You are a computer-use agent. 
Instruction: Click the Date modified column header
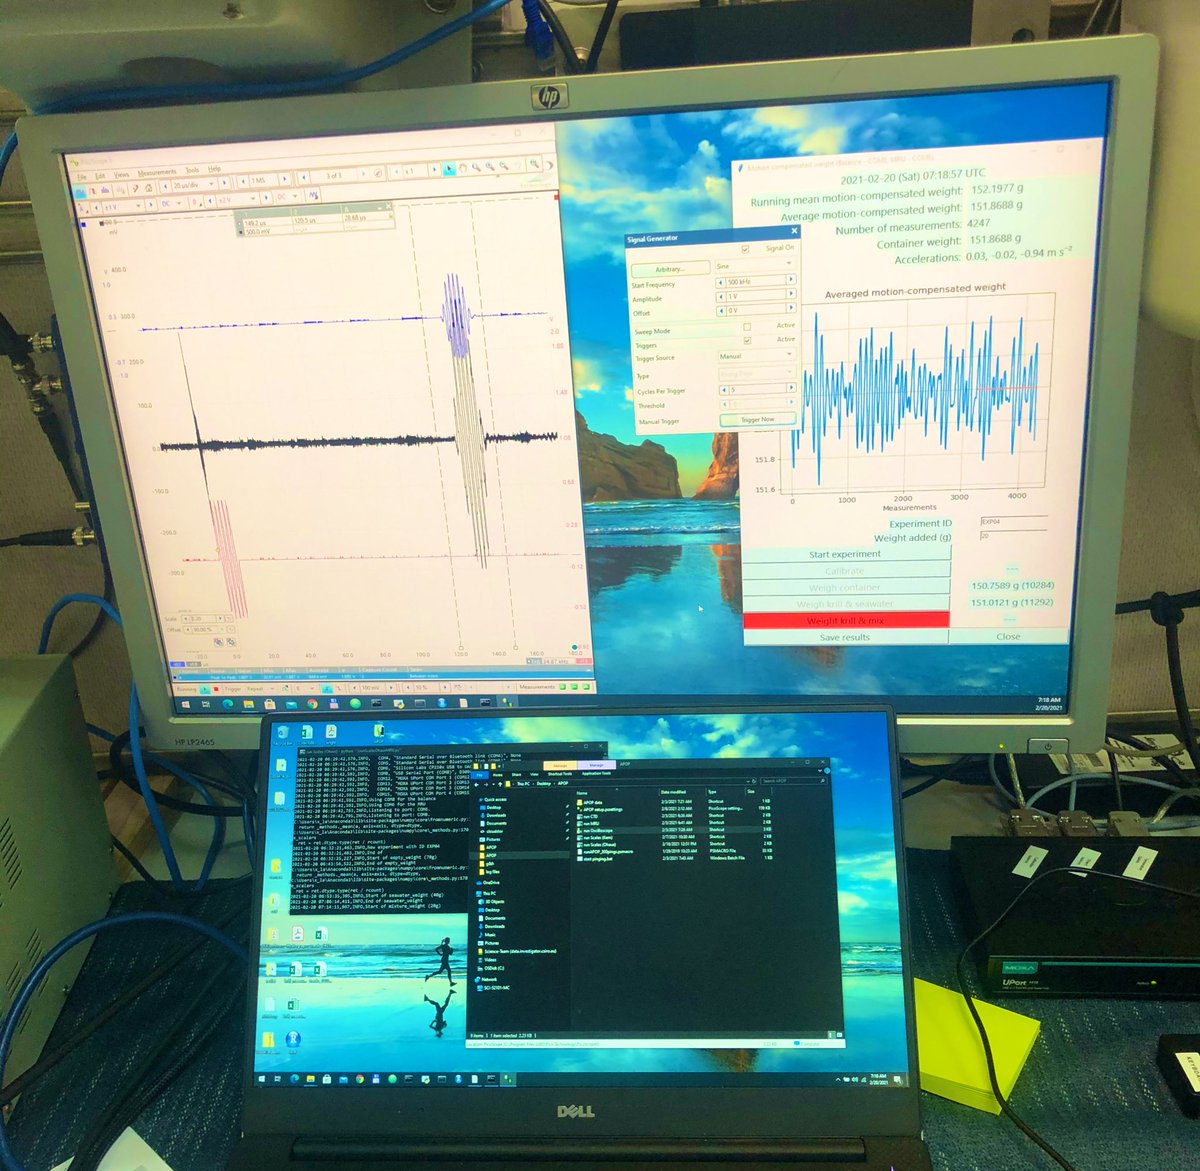tap(674, 792)
